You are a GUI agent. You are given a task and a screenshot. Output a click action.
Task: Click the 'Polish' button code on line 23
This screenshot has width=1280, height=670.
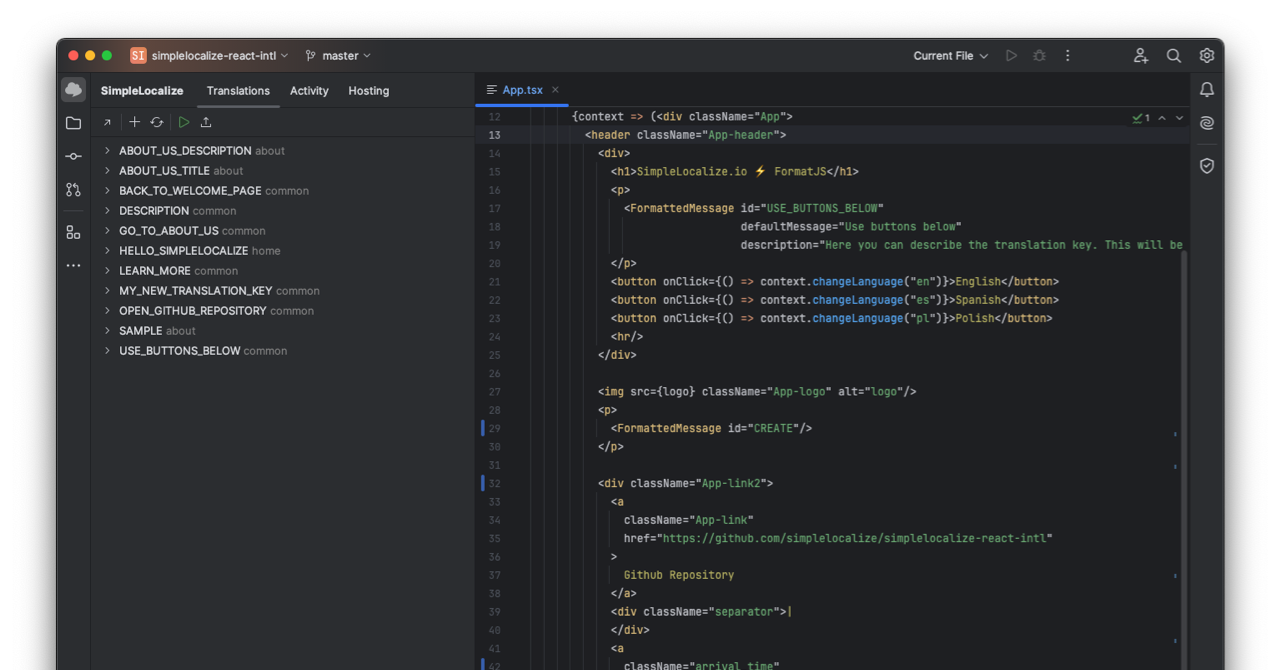[x=832, y=318]
